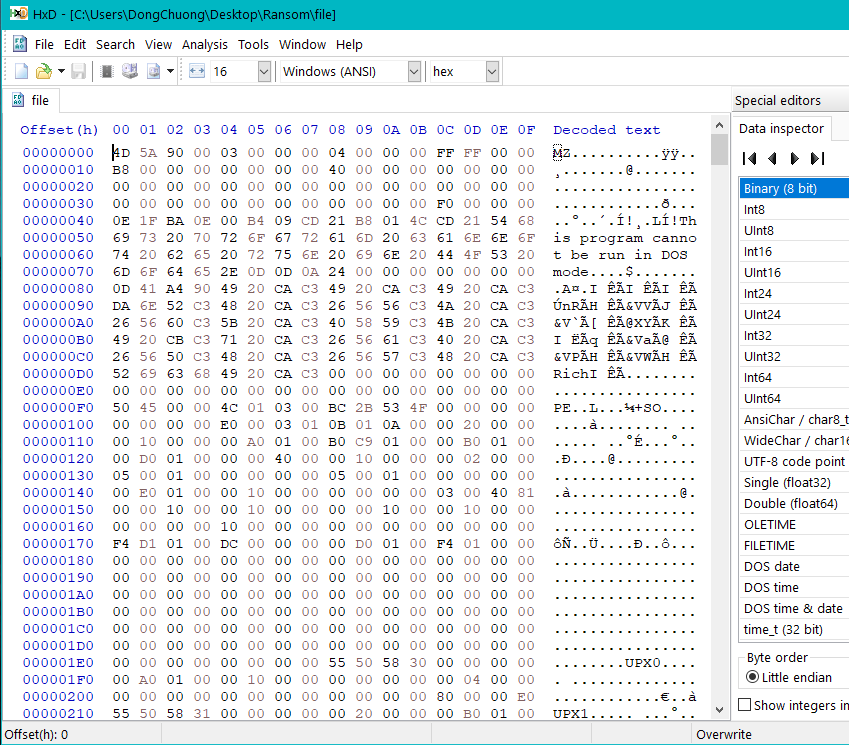Click the HxD document icon in menu bar
Image resolution: width=849 pixels, height=745 pixels.
pyautogui.click(x=19, y=44)
